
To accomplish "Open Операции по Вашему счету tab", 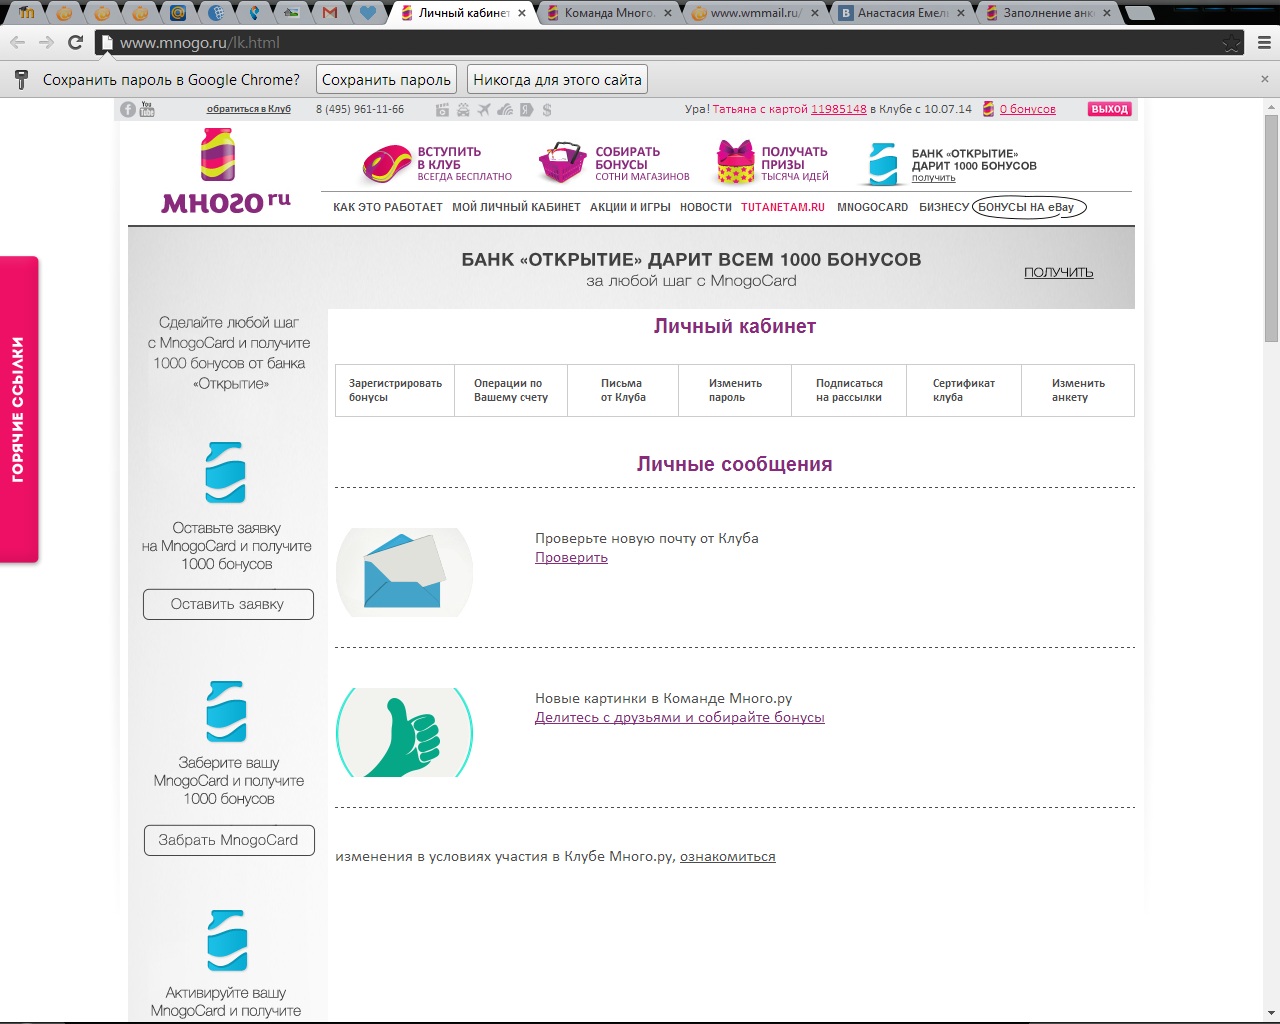I will 511,390.
